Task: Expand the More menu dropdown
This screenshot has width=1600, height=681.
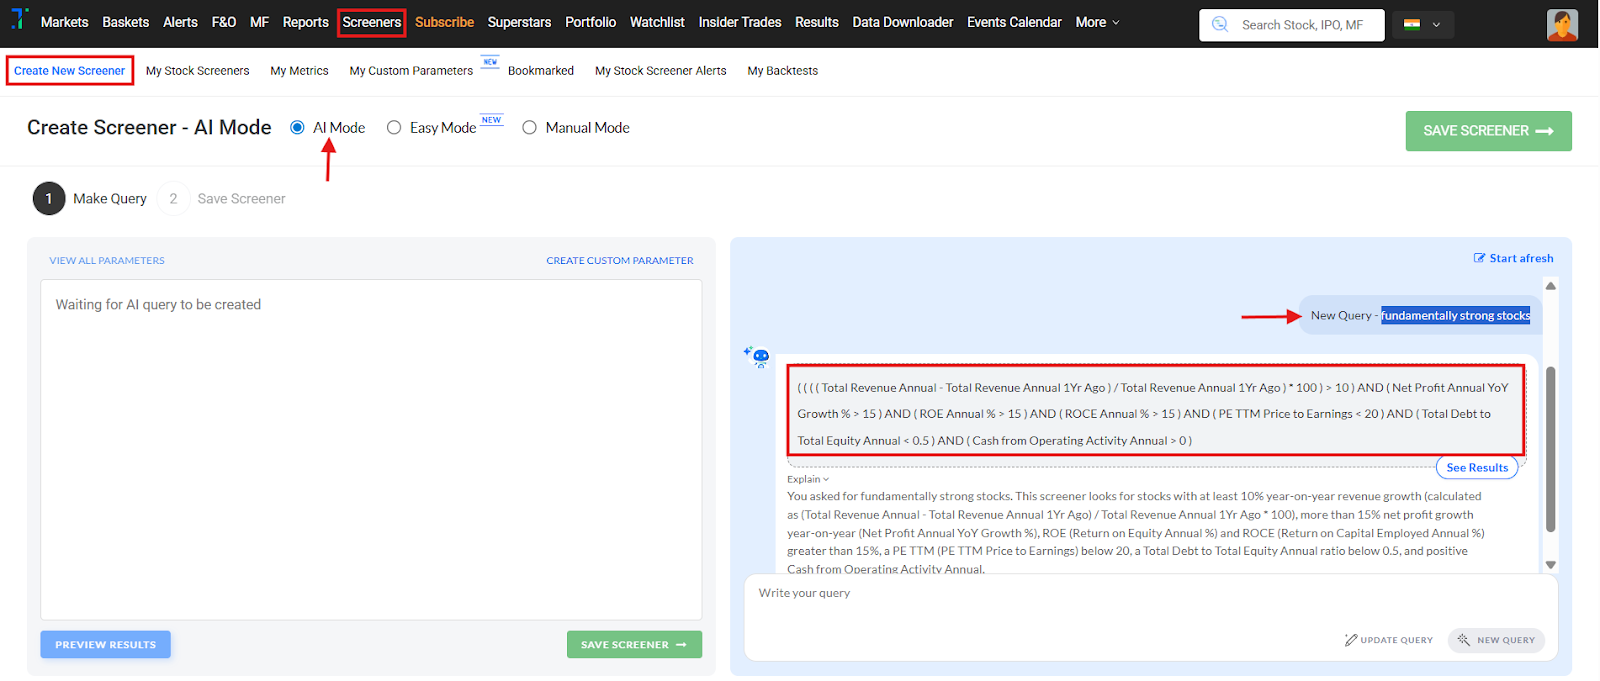Action: pyautogui.click(x=1097, y=22)
